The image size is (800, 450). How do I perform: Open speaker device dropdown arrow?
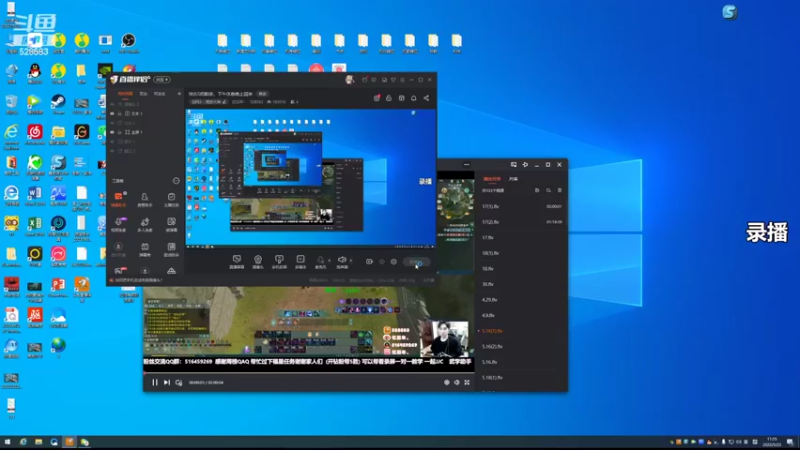click(351, 260)
